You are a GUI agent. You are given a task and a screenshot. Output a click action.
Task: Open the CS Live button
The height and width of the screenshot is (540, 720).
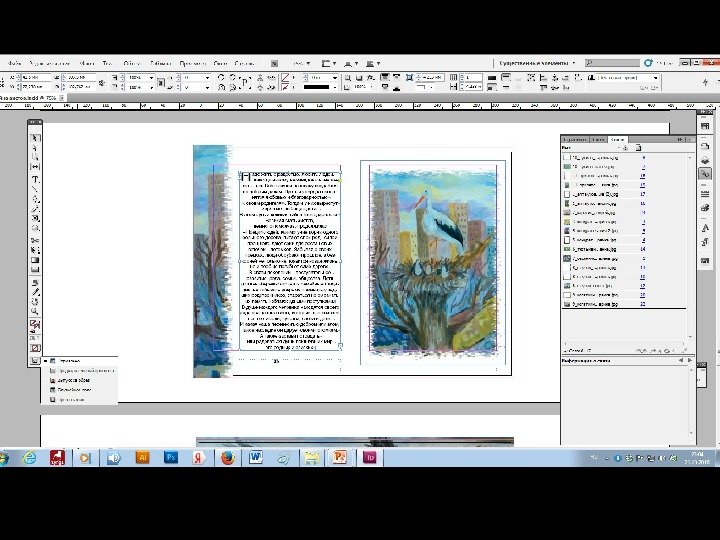658,63
